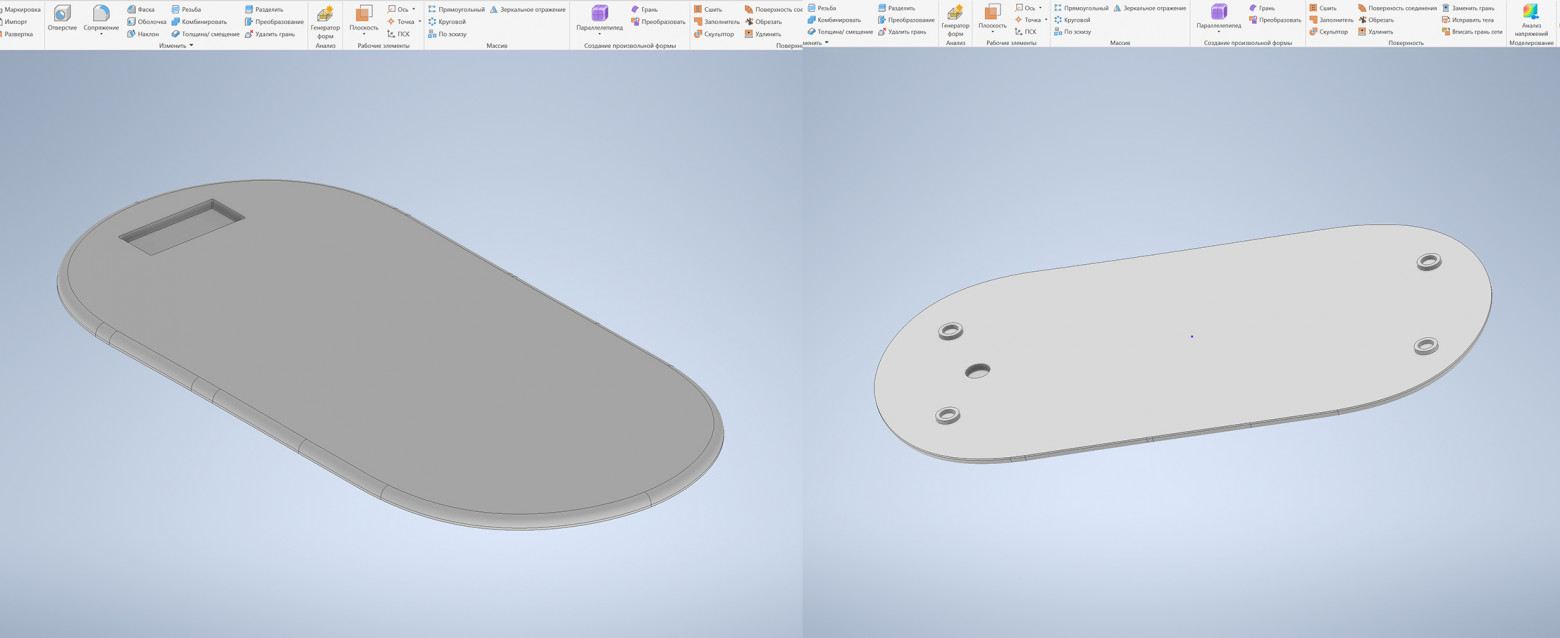Choose the Оболочка (Shell) tool

pyautogui.click(x=146, y=21)
